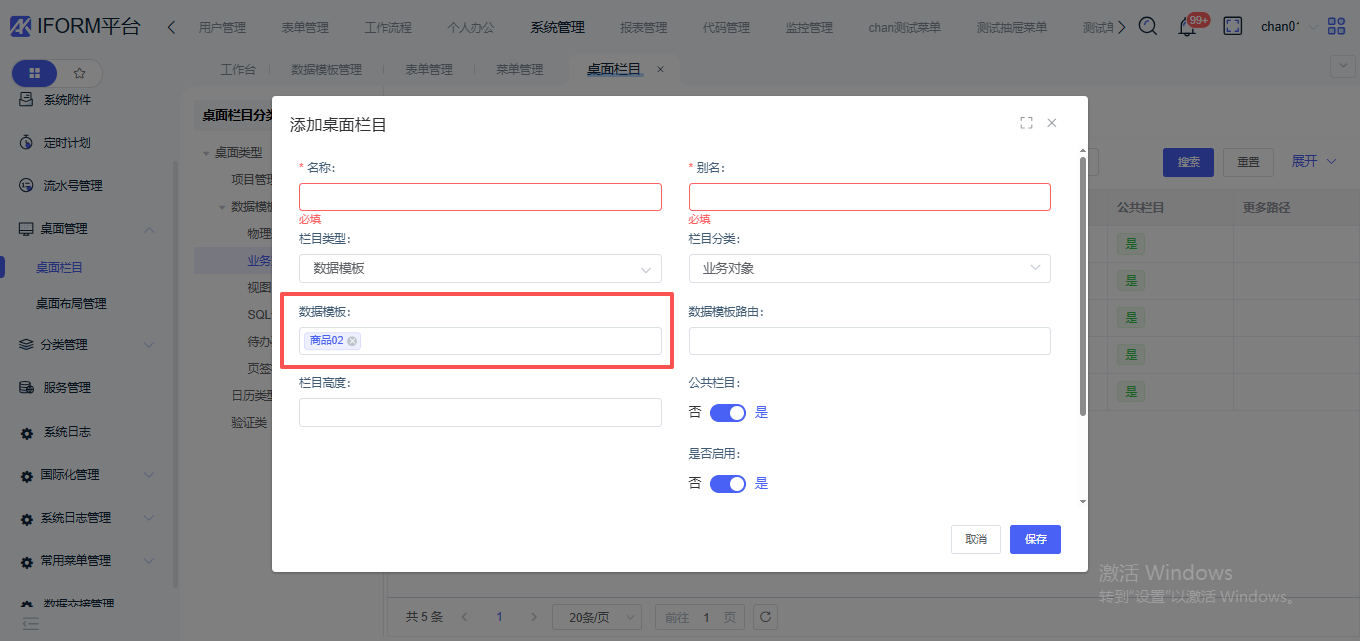This screenshot has width=1360, height=641.
Task: Click the search magnifier icon in header
Action: coord(1148,27)
